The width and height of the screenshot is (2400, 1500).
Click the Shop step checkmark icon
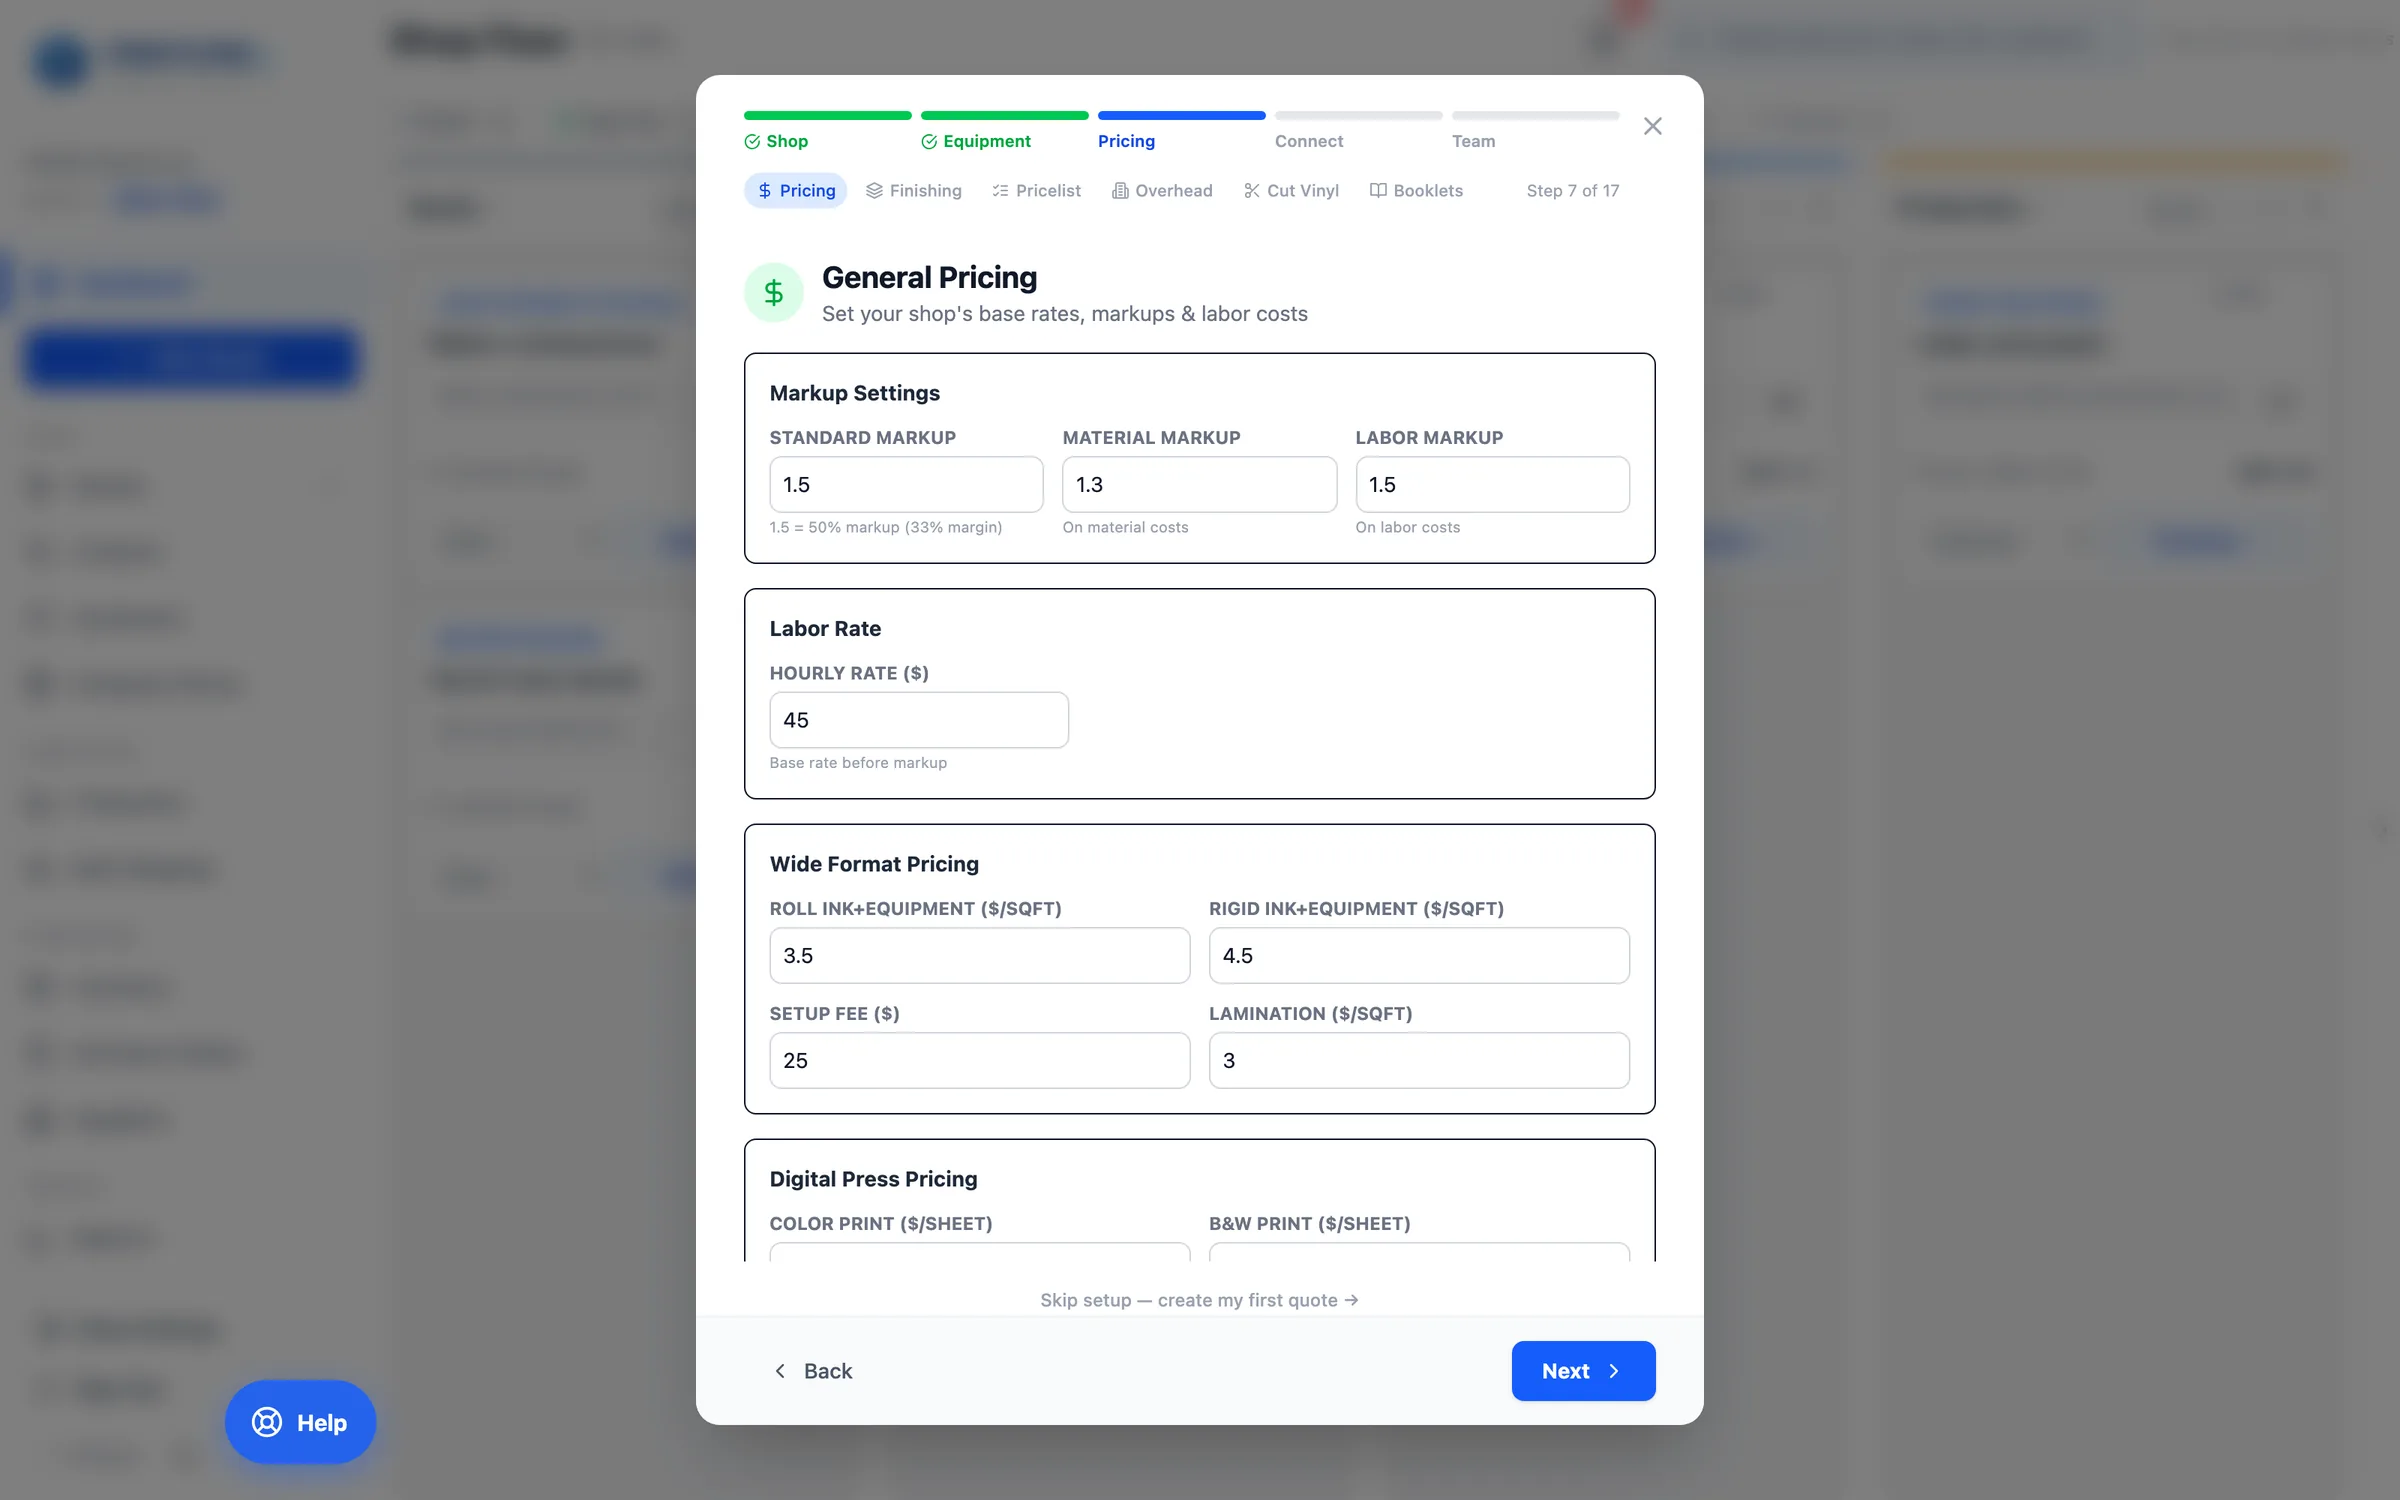[752, 142]
